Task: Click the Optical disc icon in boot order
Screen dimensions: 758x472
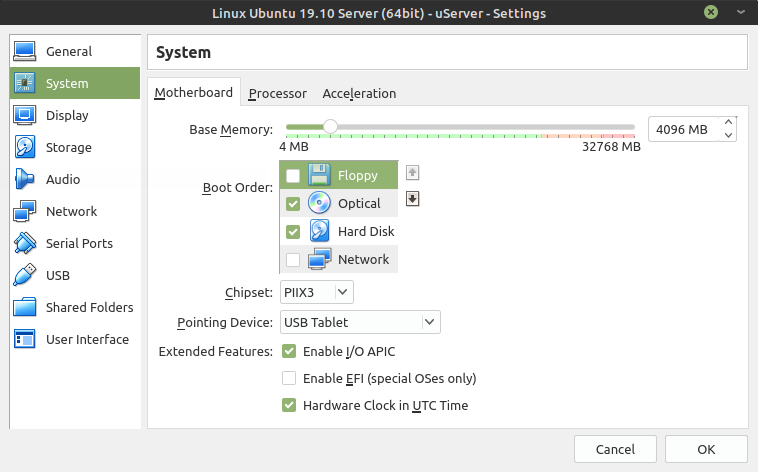Action: (319, 203)
